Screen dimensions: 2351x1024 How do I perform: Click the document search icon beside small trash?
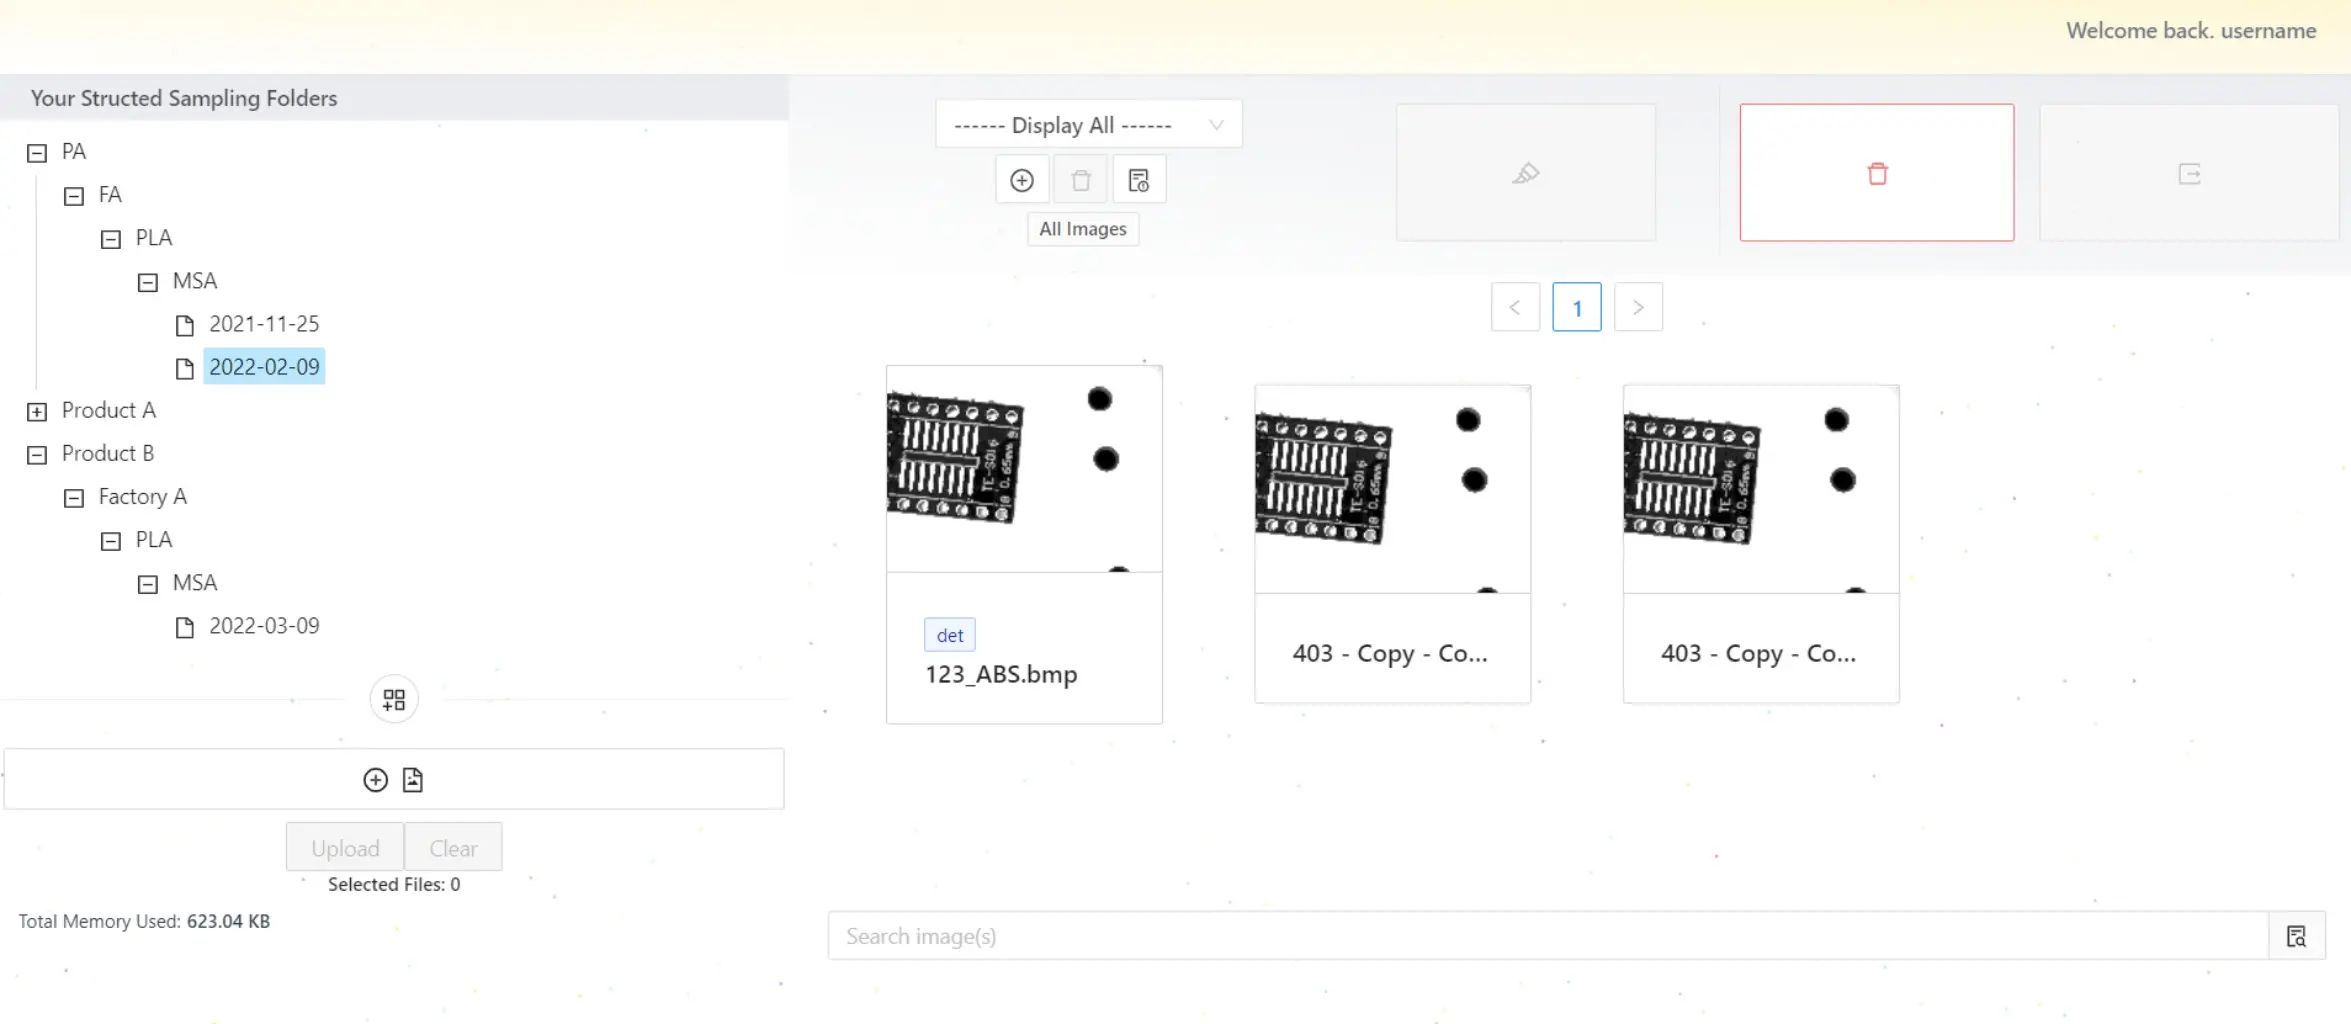(1139, 180)
